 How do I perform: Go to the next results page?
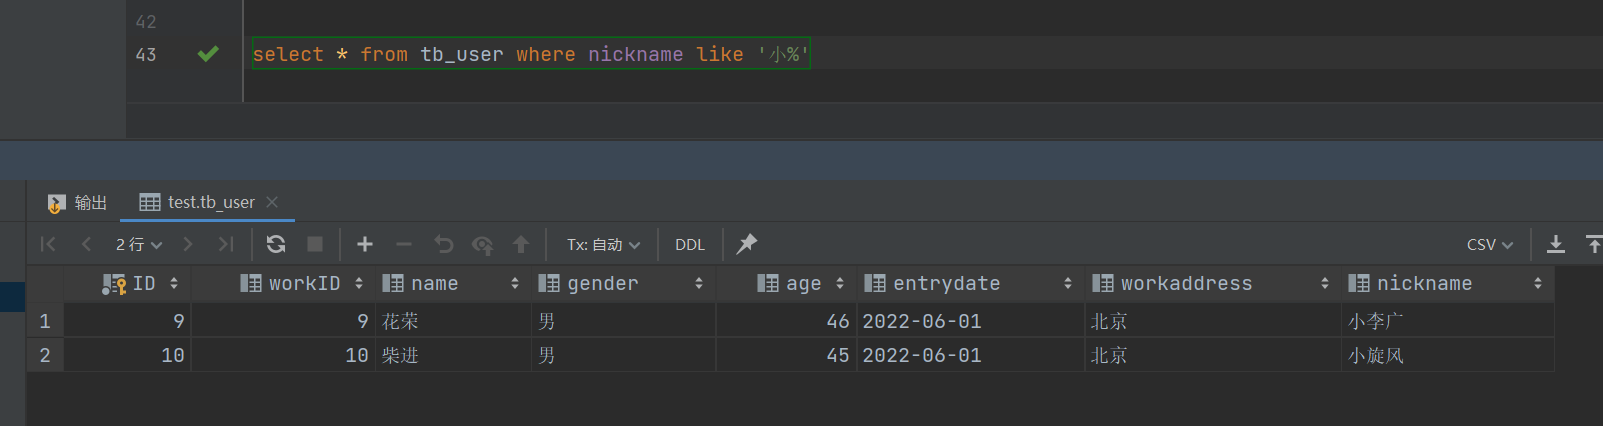pyautogui.click(x=188, y=244)
